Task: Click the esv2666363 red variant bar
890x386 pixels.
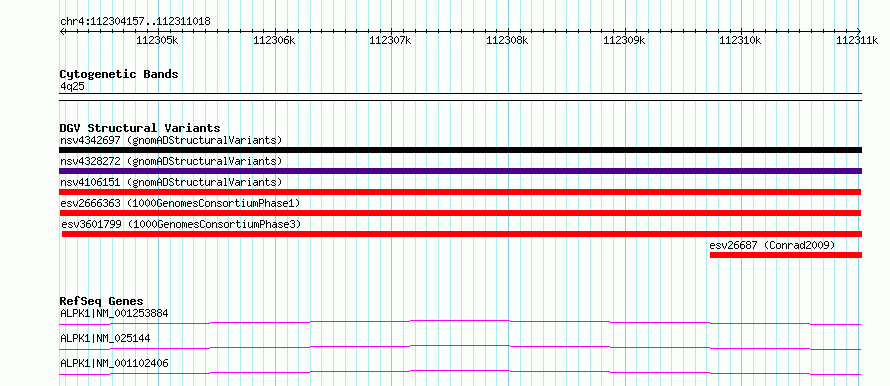Action: (460, 213)
